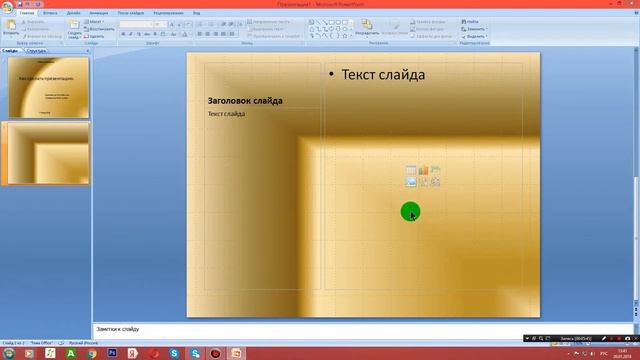Screen dimensions: 640x360
Task: Click the Office round button
Action: coord(7,7)
